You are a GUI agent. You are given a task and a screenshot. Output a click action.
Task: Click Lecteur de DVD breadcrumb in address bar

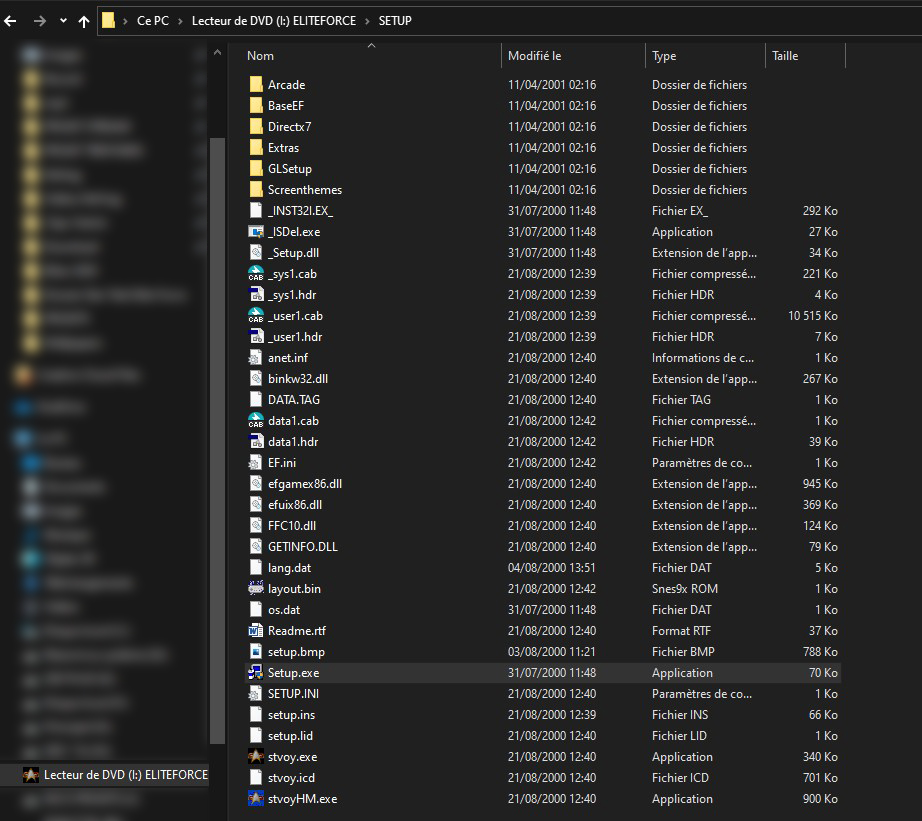(x=273, y=21)
